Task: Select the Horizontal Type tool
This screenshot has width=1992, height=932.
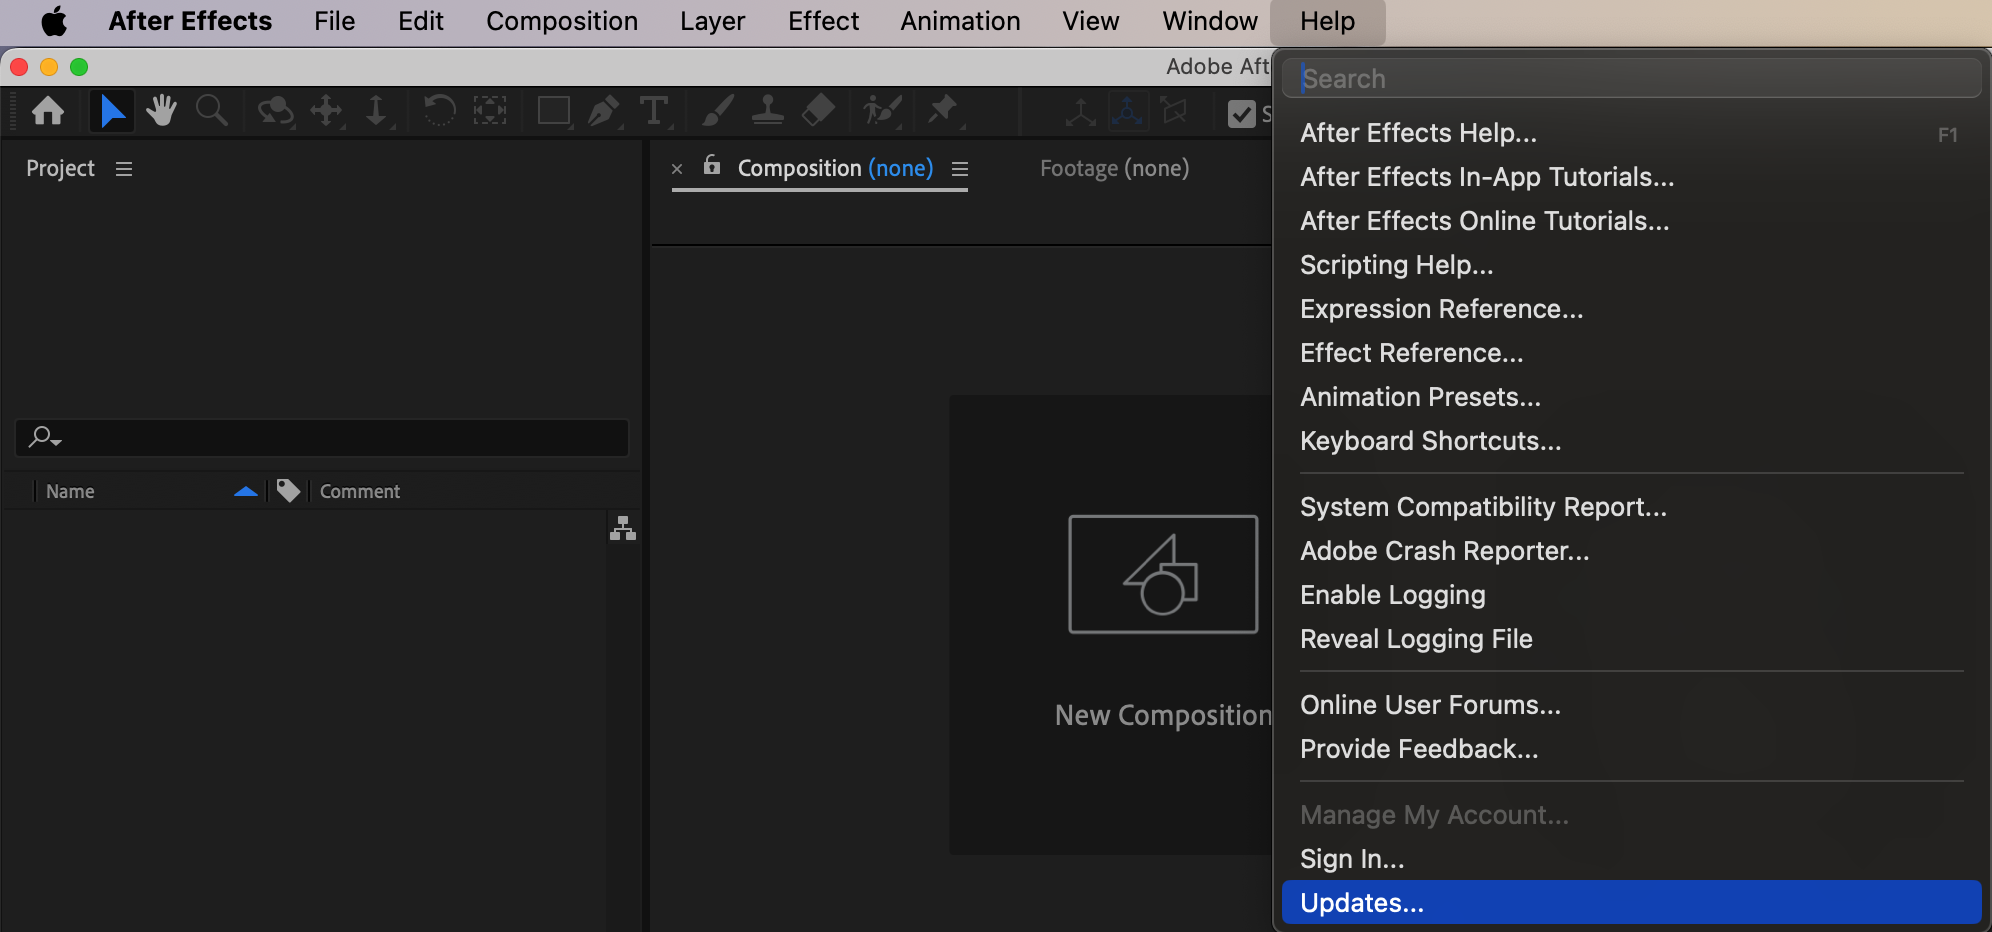Action: coord(653,110)
